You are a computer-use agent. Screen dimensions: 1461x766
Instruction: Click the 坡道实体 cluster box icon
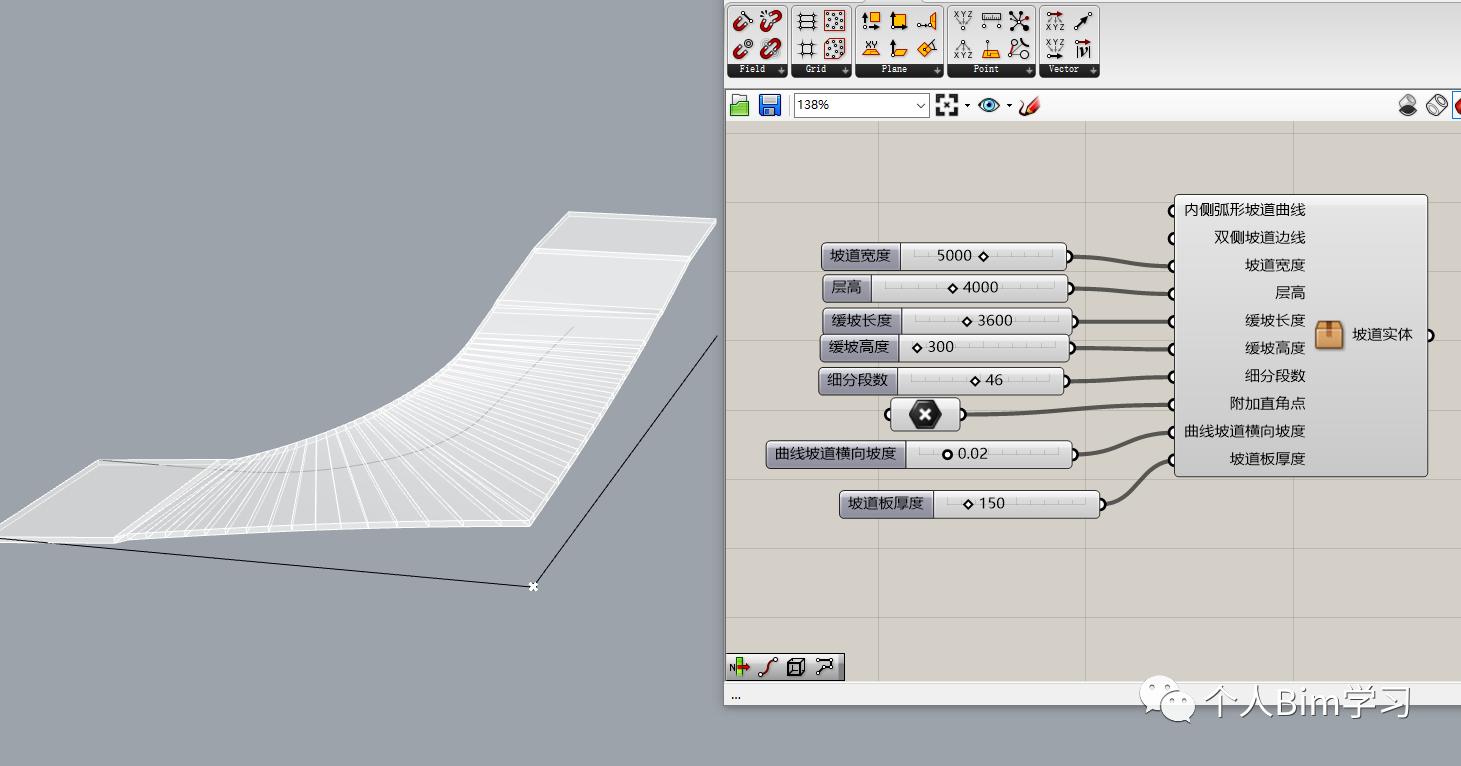pyautogui.click(x=1329, y=335)
